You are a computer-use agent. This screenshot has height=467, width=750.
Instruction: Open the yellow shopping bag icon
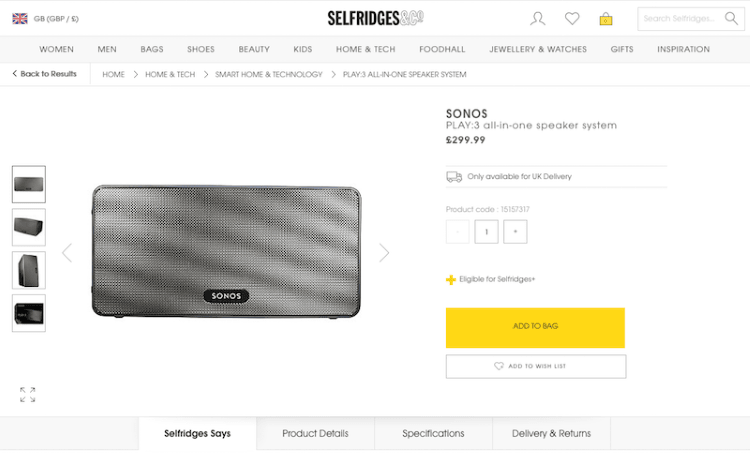(x=606, y=18)
